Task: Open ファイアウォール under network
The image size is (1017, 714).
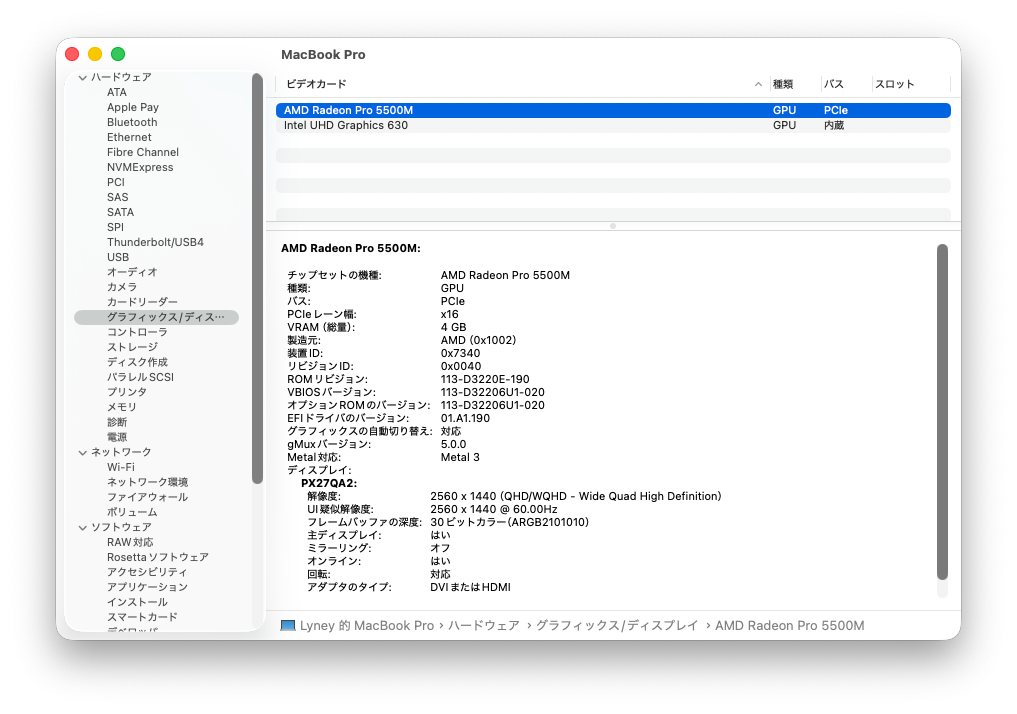Action: click(147, 497)
